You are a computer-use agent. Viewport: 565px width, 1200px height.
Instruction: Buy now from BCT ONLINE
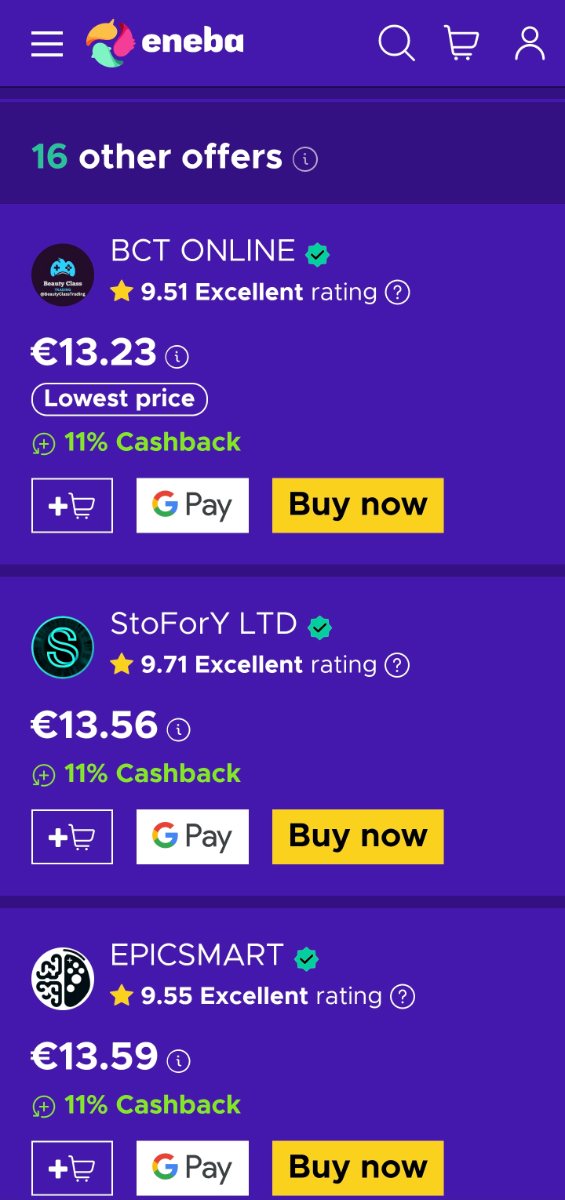[x=358, y=505]
